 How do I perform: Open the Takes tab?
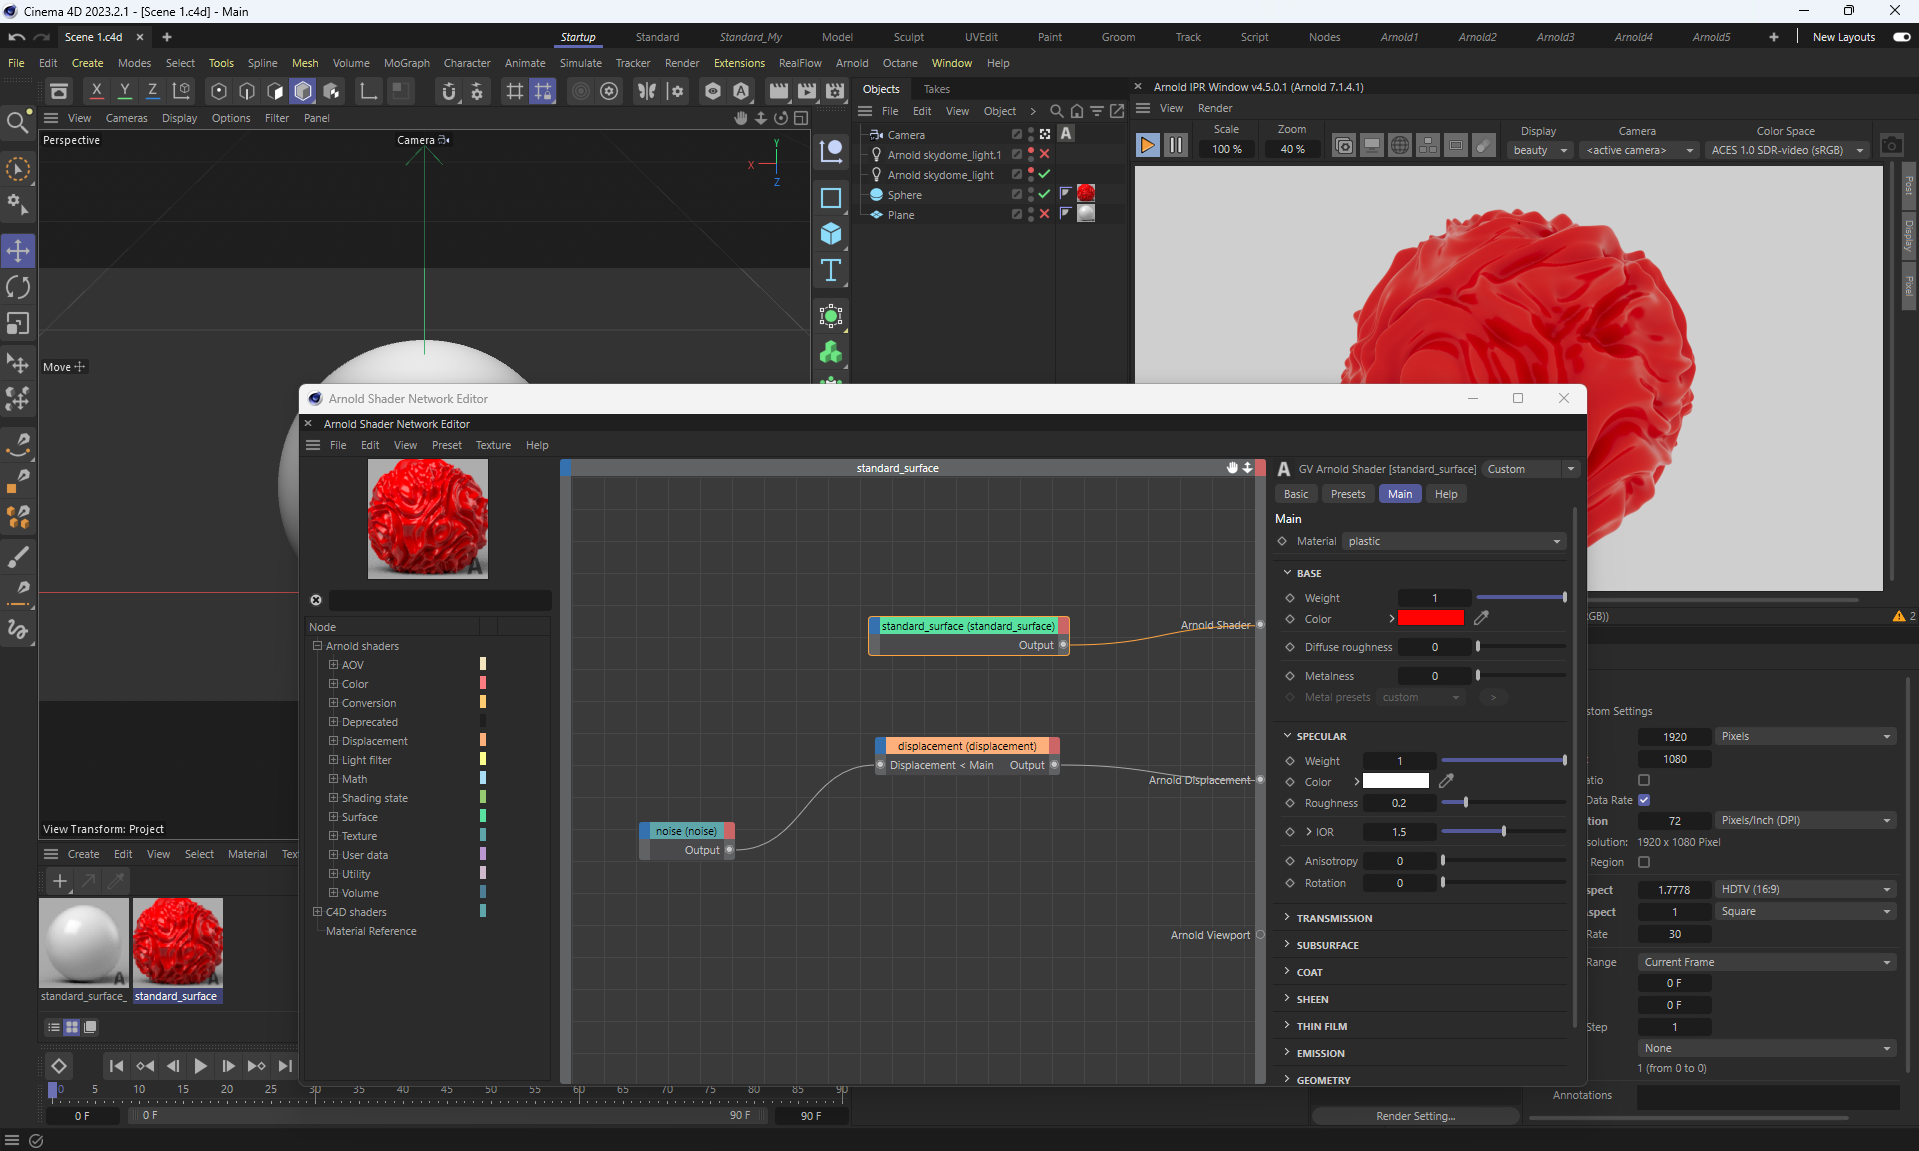(x=936, y=89)
